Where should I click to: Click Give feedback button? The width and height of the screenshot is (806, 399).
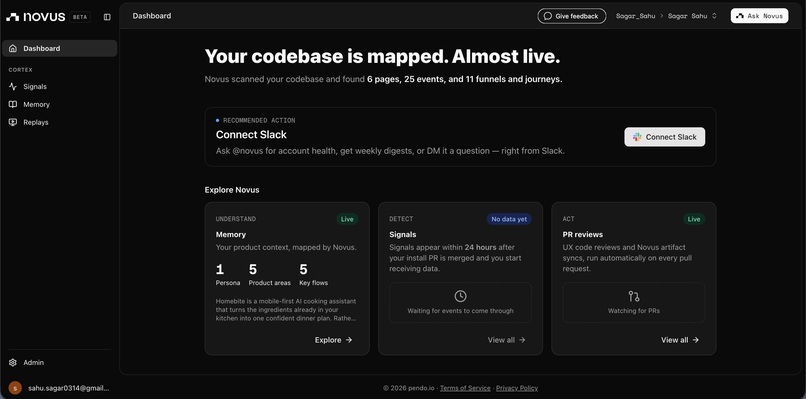coord(572,16)
